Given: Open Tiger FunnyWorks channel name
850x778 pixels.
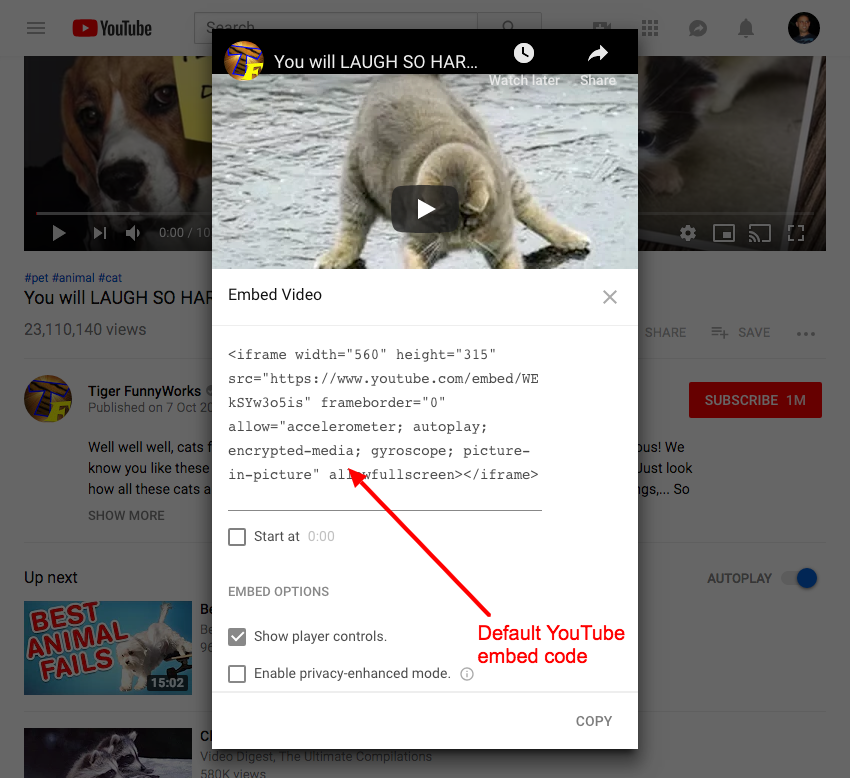Looking at the screenshot, I should pos(145,391).
